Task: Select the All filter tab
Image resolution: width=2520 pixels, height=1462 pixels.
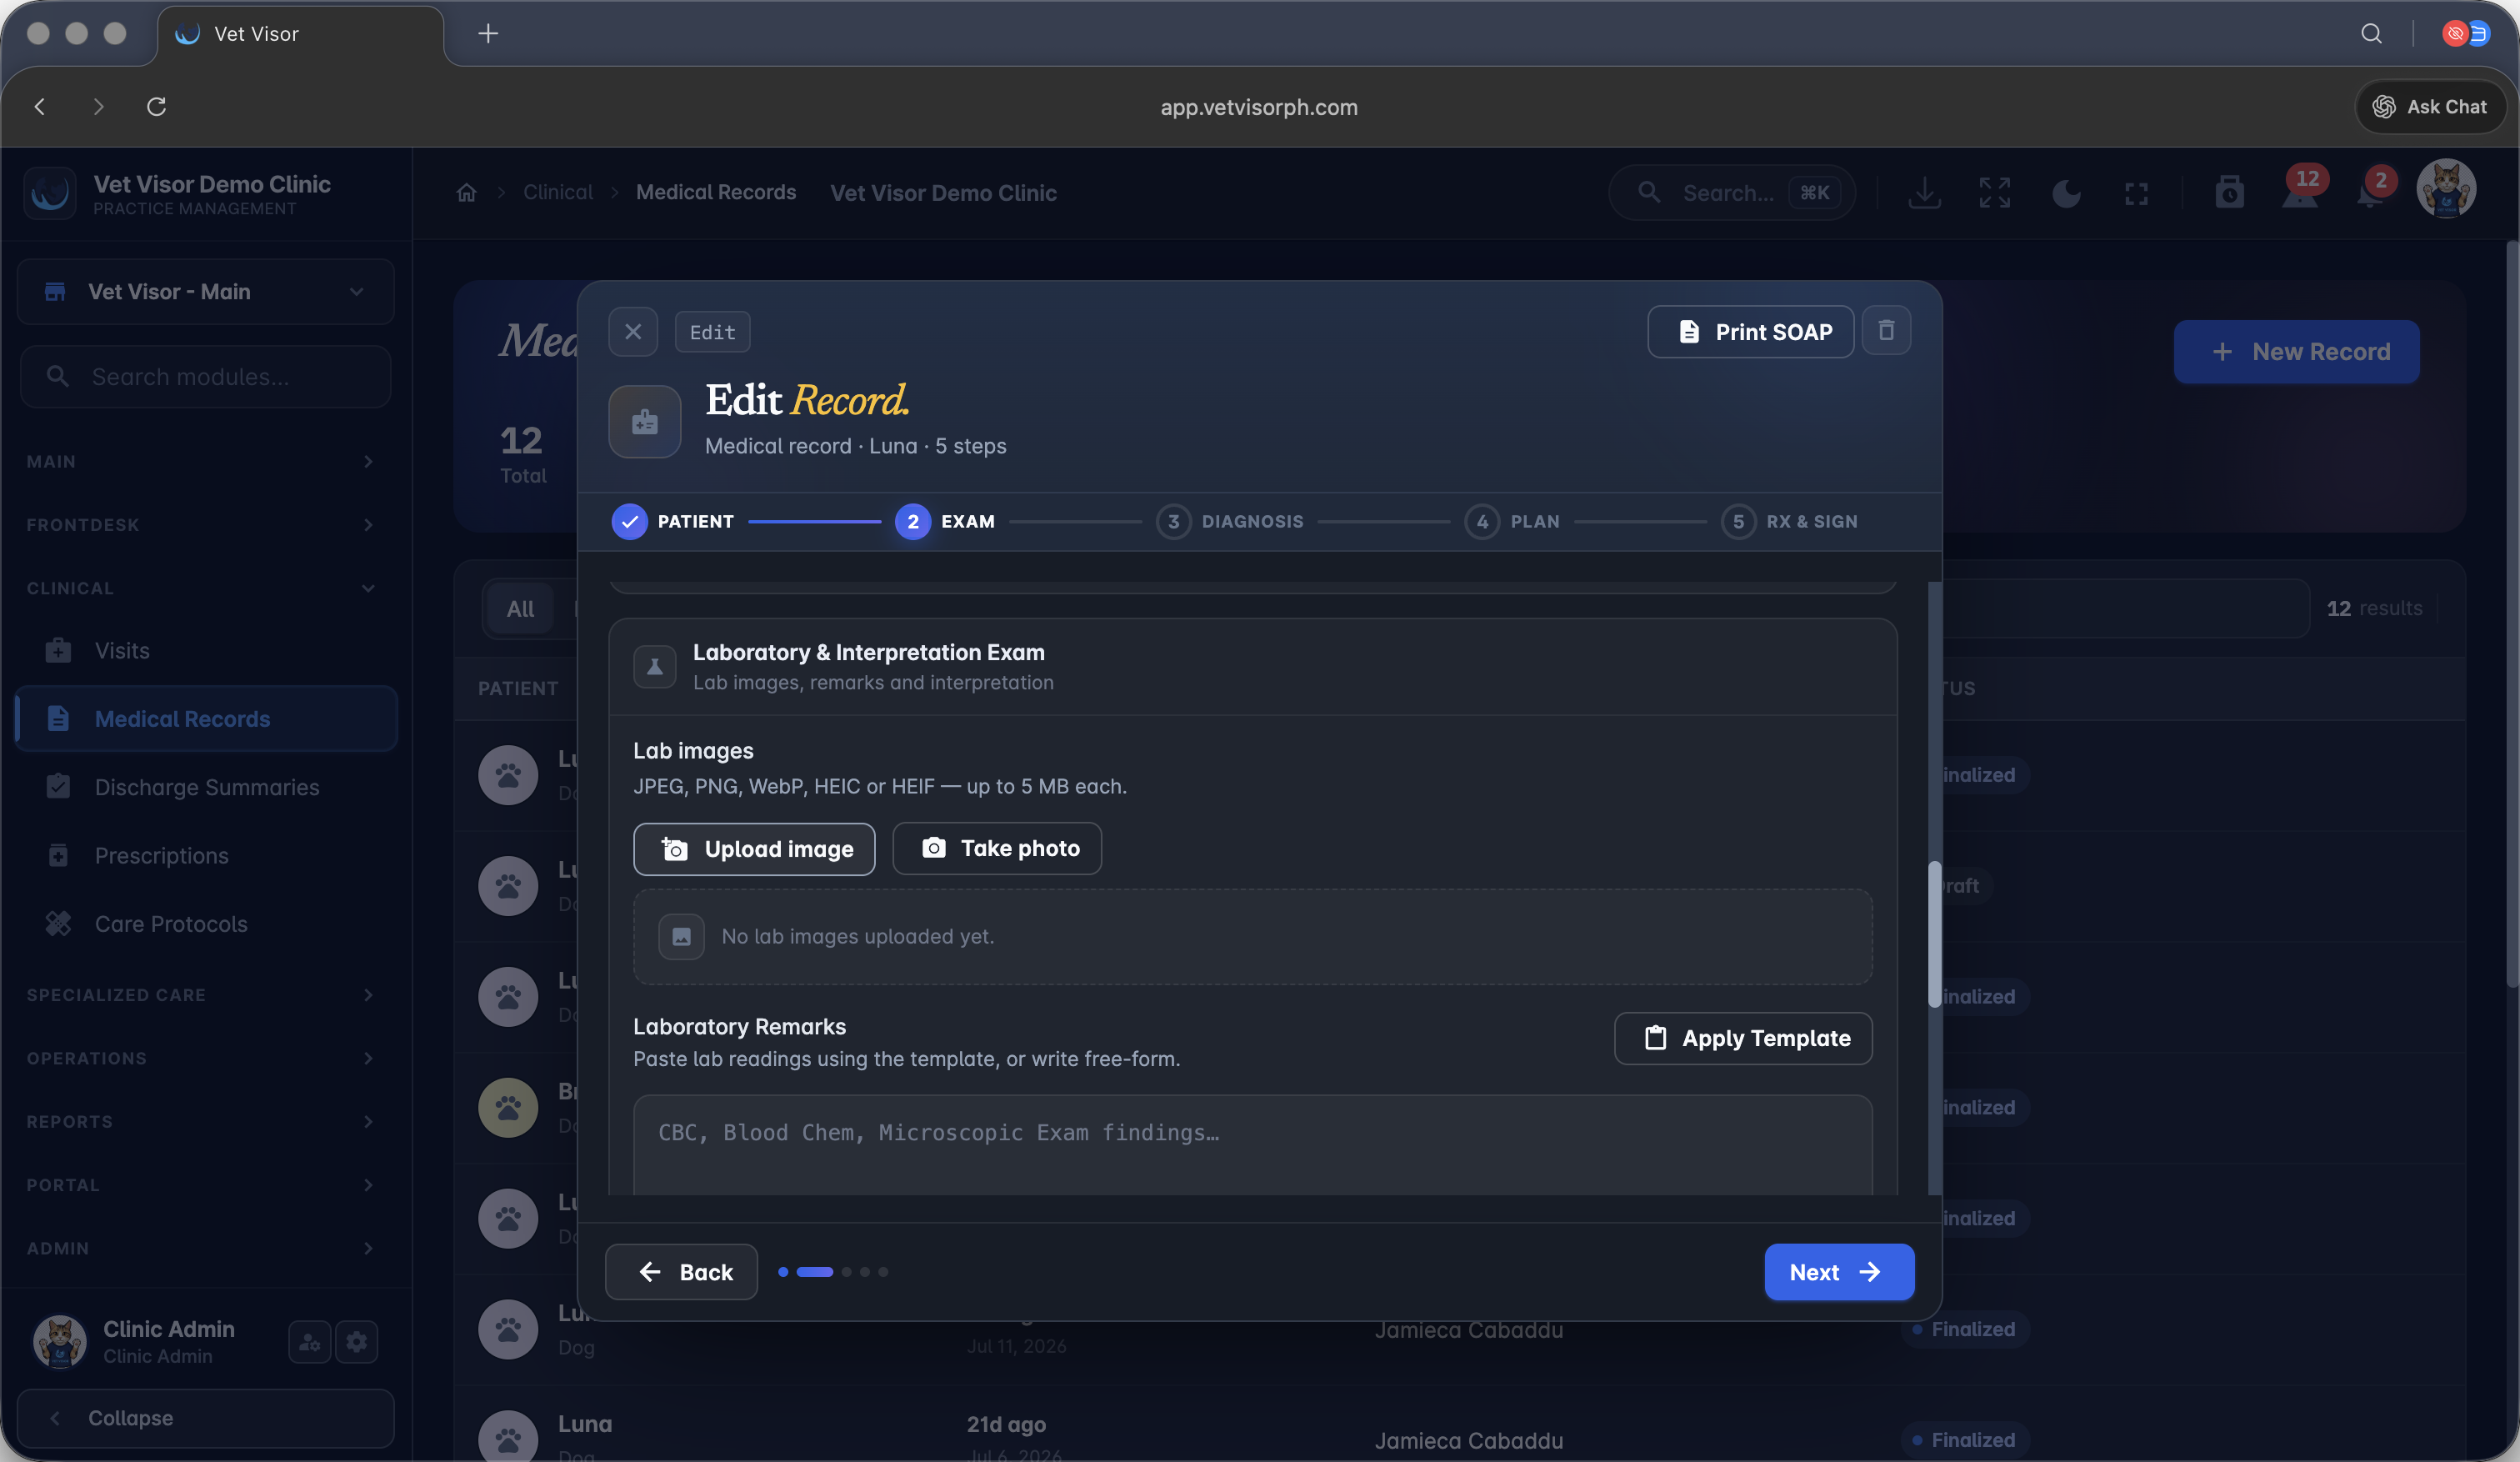Action: pos(520,608)
